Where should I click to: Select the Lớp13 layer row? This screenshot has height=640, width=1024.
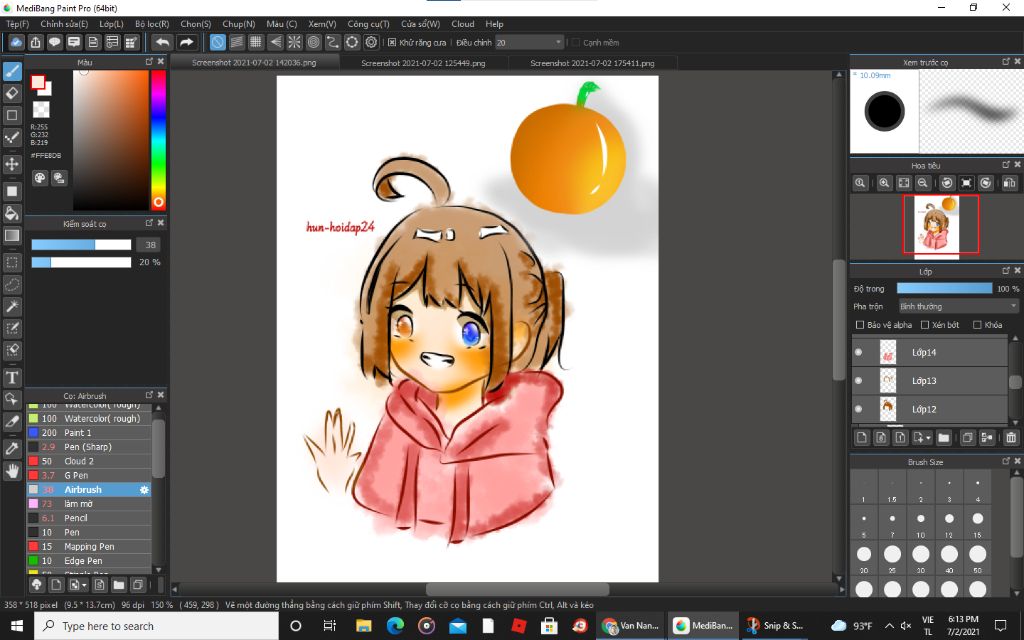pos(931,381)
